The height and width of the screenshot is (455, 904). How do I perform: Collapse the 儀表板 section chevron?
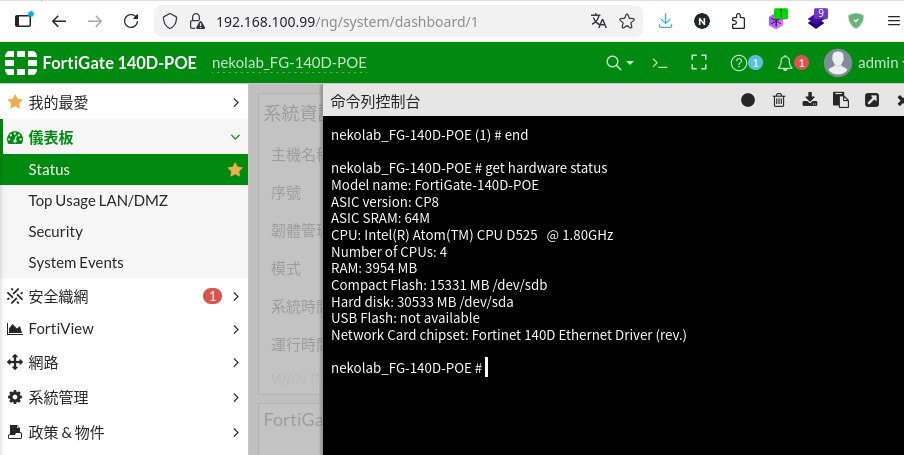tap(235, 137)
